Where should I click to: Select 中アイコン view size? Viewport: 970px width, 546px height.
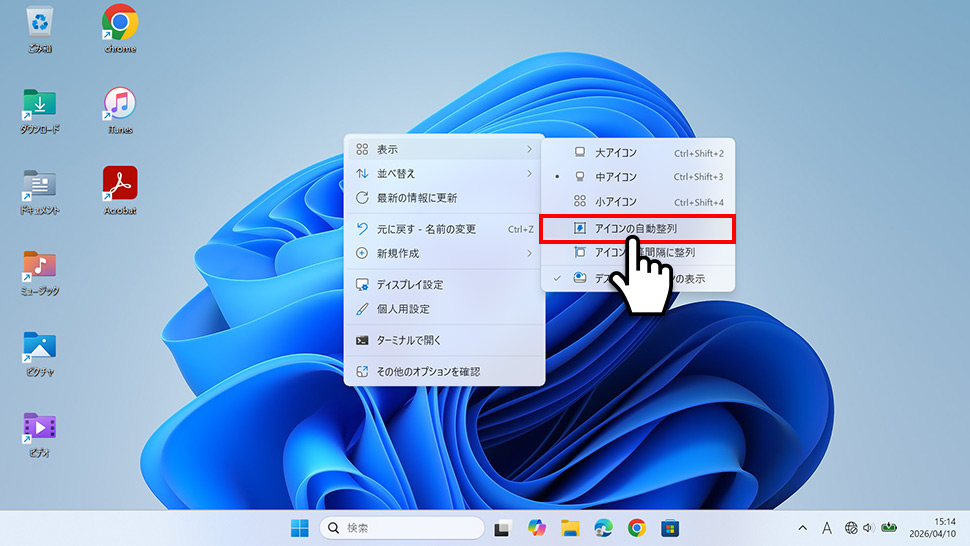click(x=638, y=177)
